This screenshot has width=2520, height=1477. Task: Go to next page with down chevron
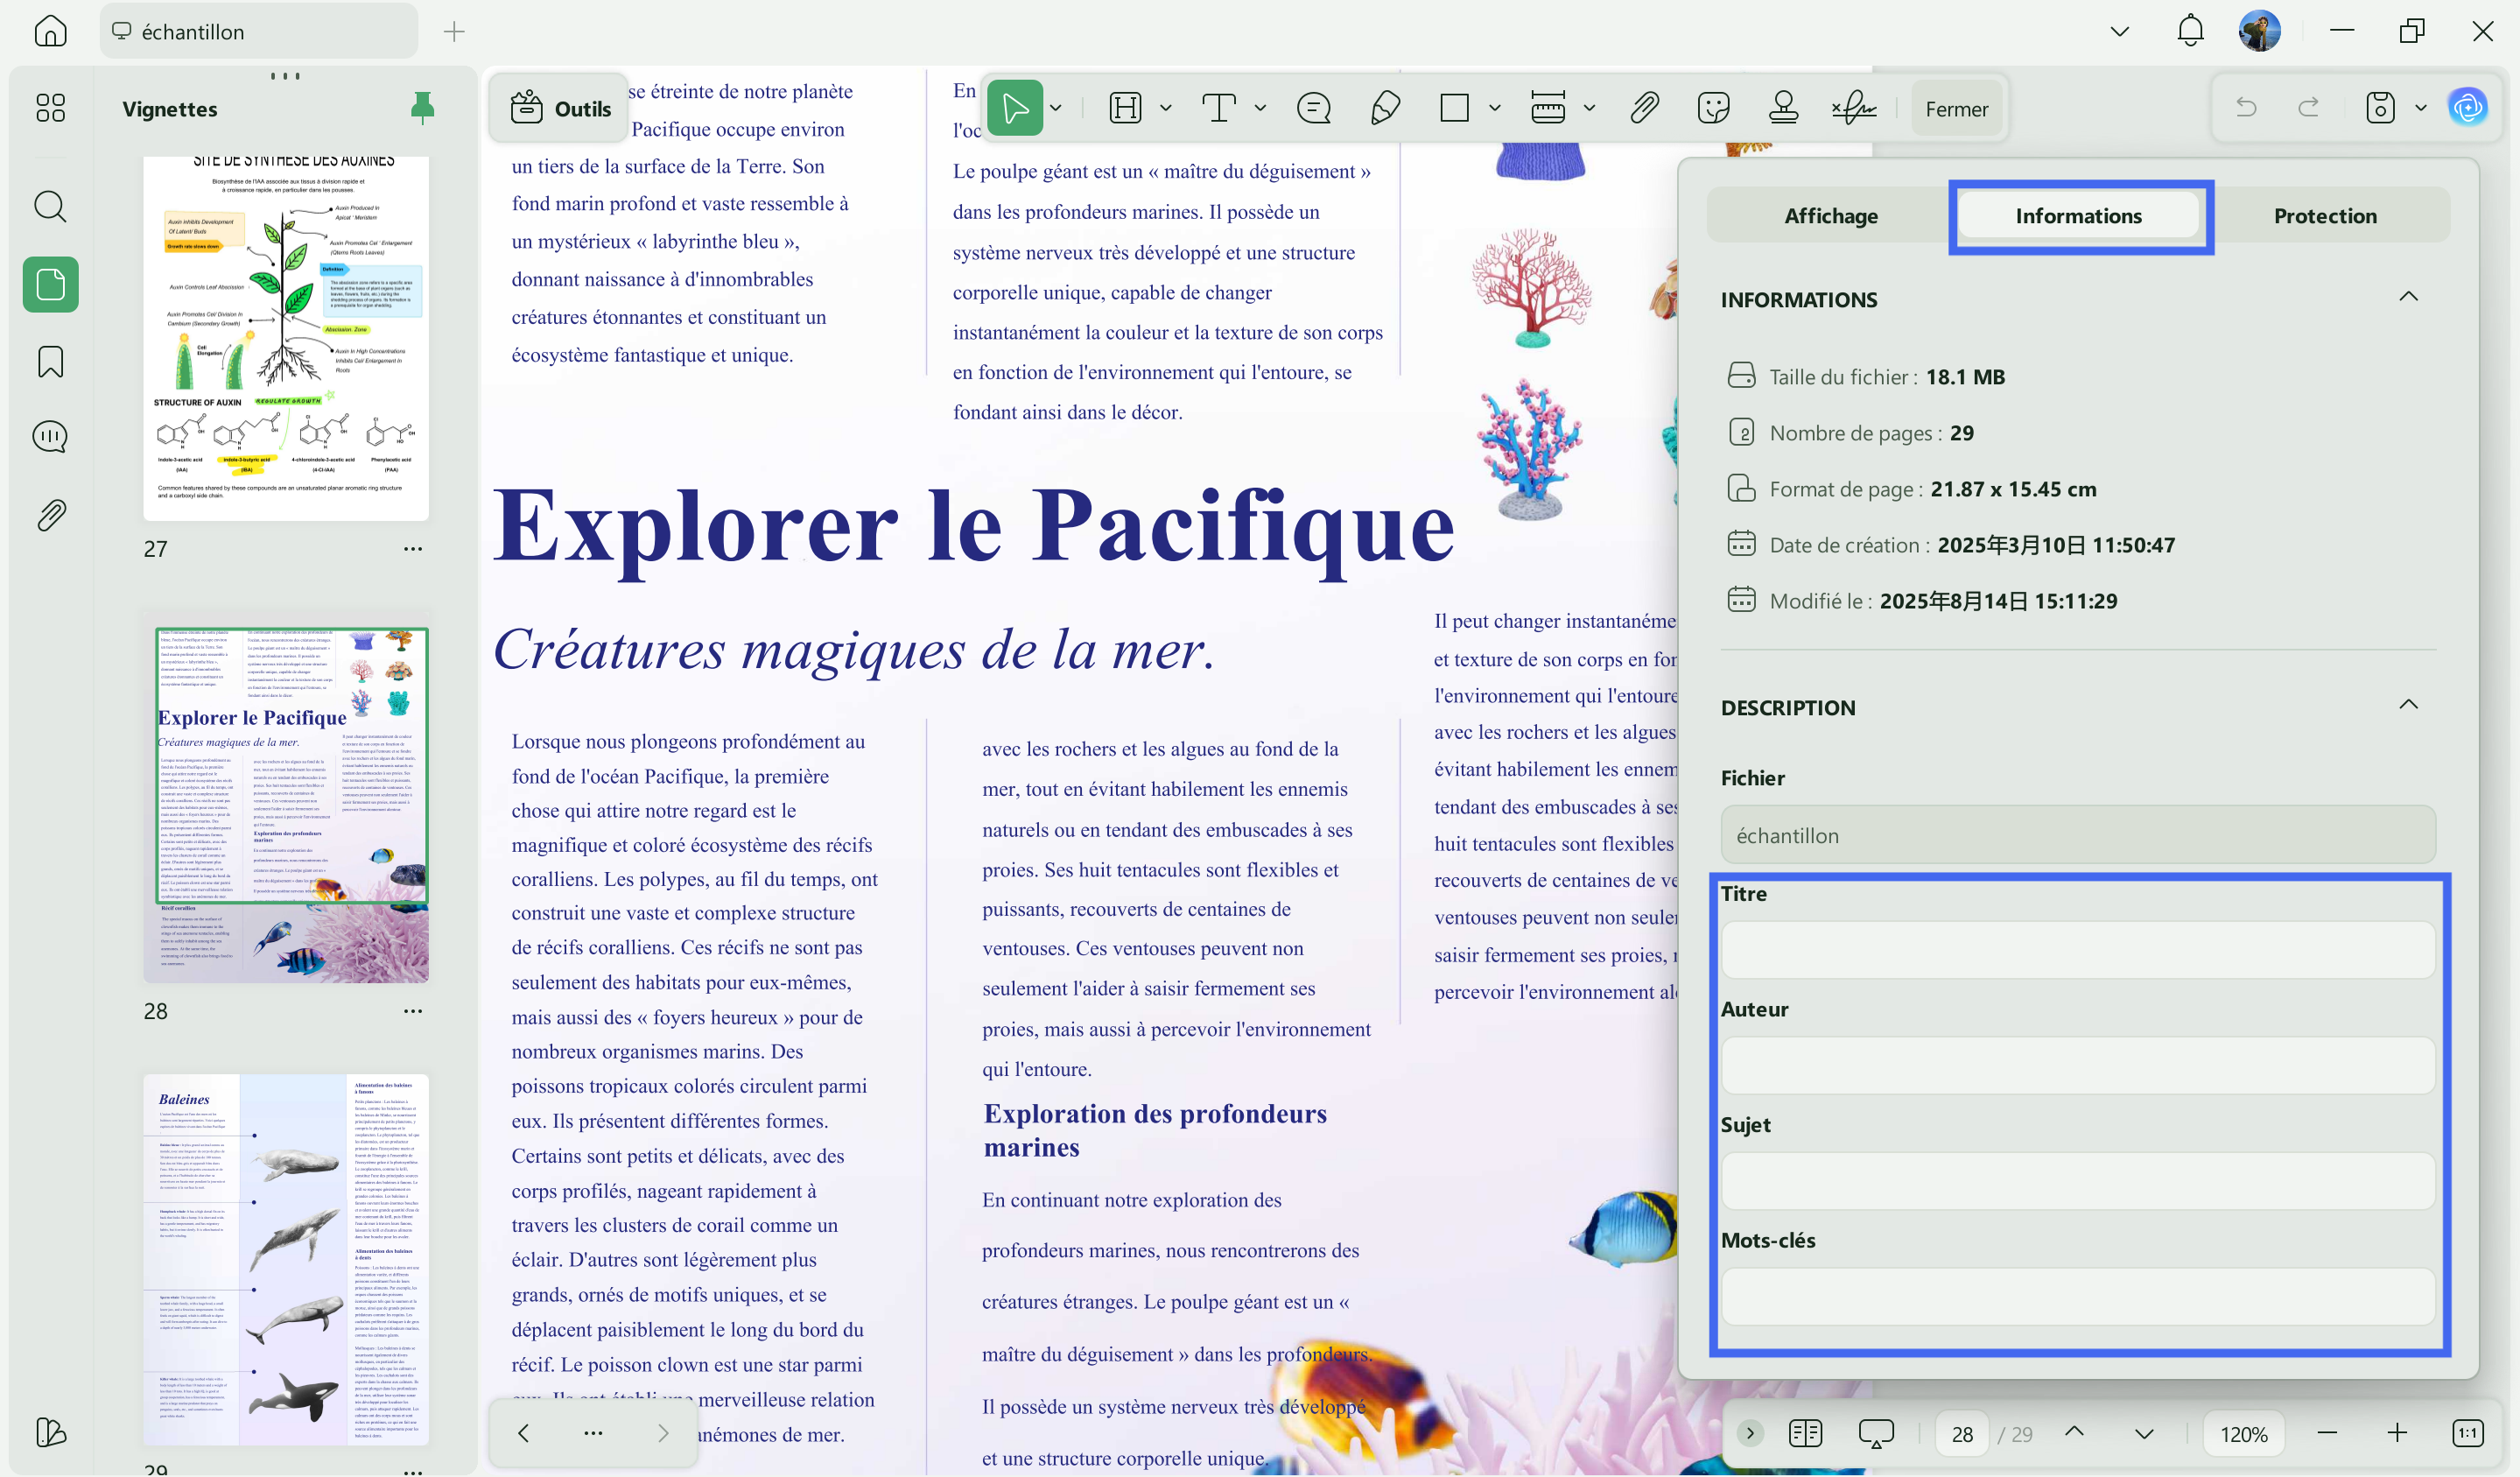pos(2143,1434)
